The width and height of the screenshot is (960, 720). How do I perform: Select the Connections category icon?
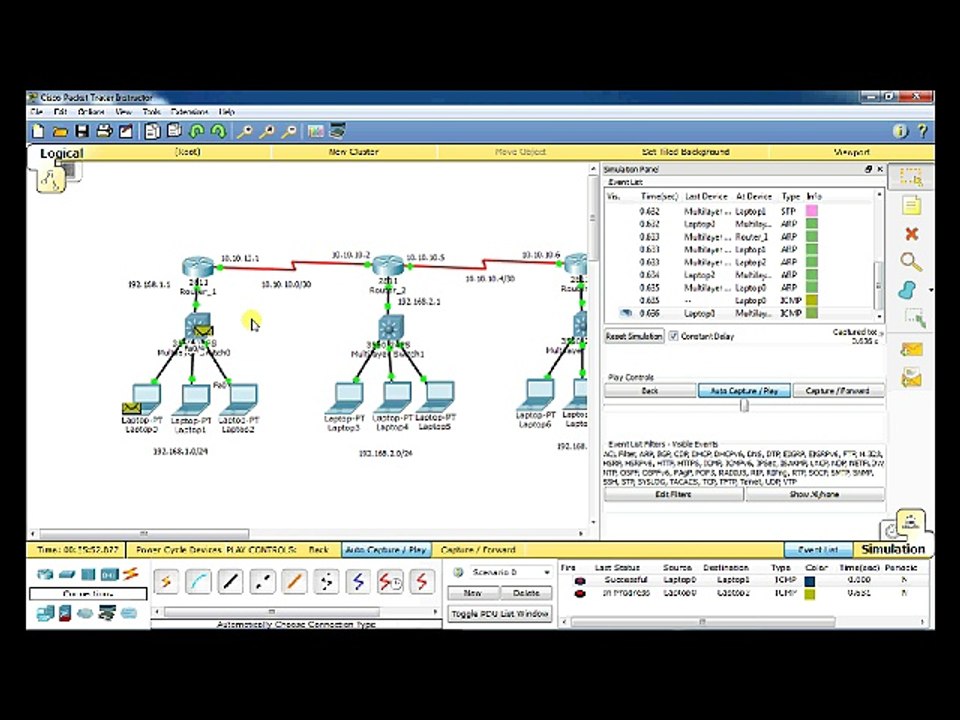tap(130, 574)
